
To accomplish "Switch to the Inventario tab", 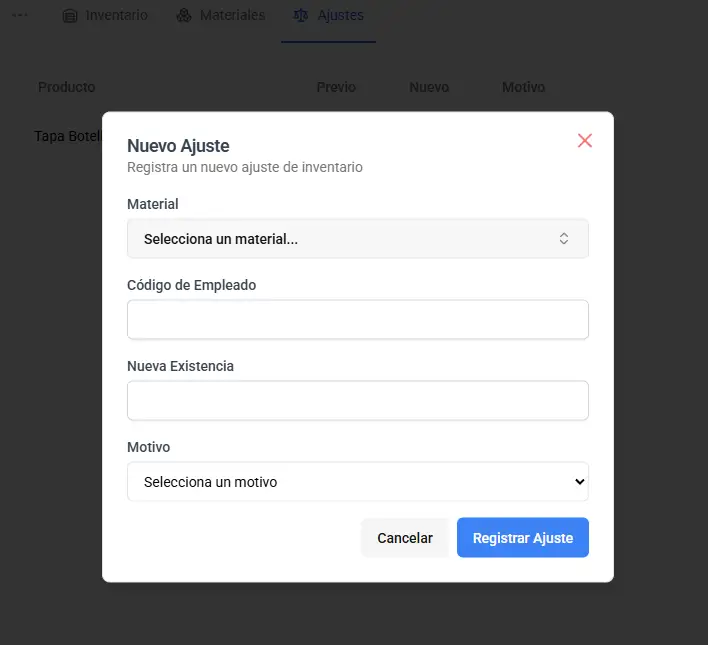I will coord(105,15).
